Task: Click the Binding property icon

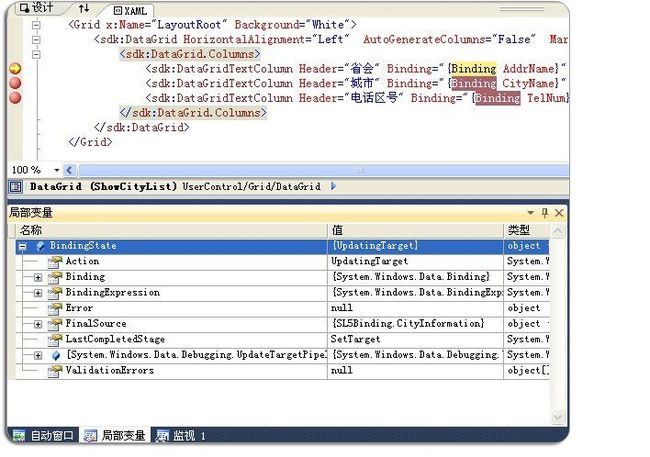Action: pos(54,277)
